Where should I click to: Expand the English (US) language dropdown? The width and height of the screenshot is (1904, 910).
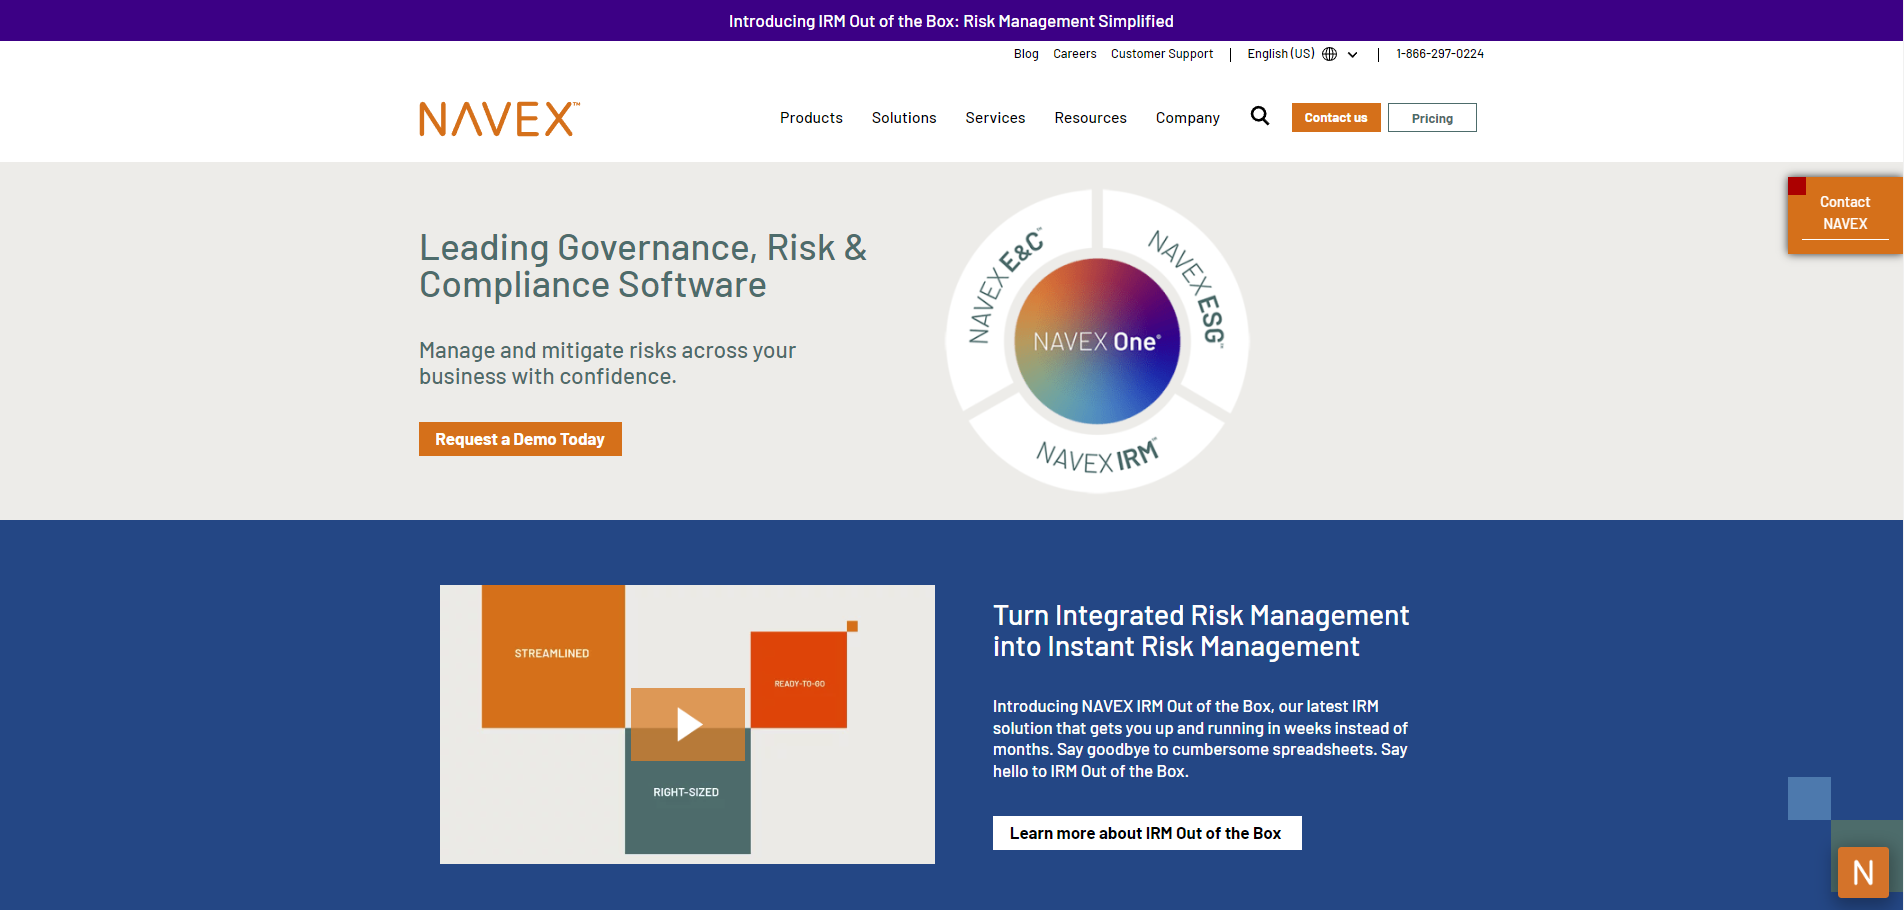[1351, 54]
